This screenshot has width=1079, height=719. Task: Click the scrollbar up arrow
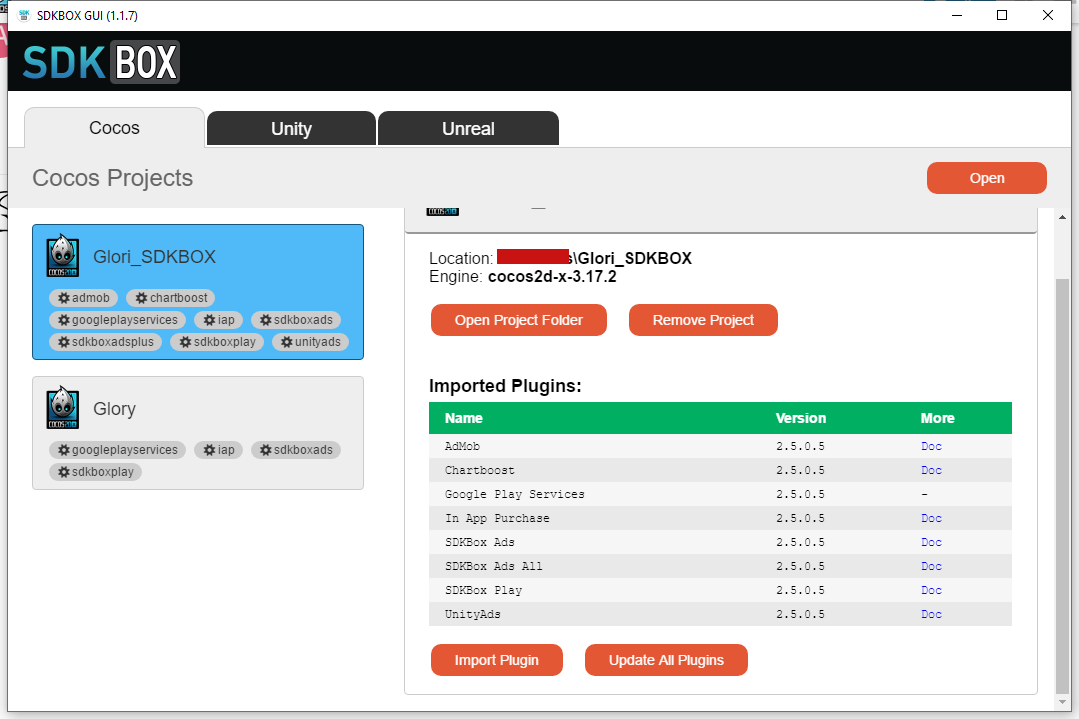(1062, 217)
